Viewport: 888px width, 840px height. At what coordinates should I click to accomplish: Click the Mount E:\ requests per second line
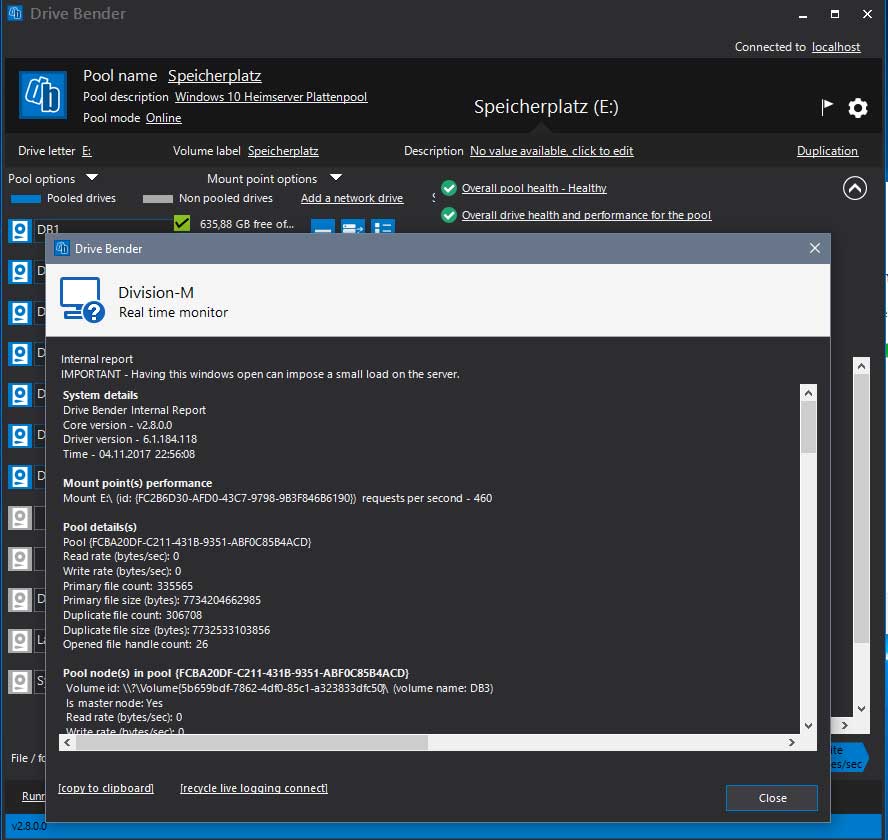tap(278, 498)
